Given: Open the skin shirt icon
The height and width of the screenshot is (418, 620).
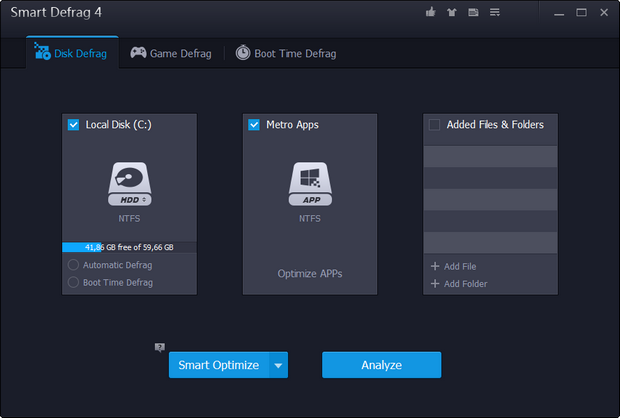Looking at the screenshot, I should pos(452,13).
